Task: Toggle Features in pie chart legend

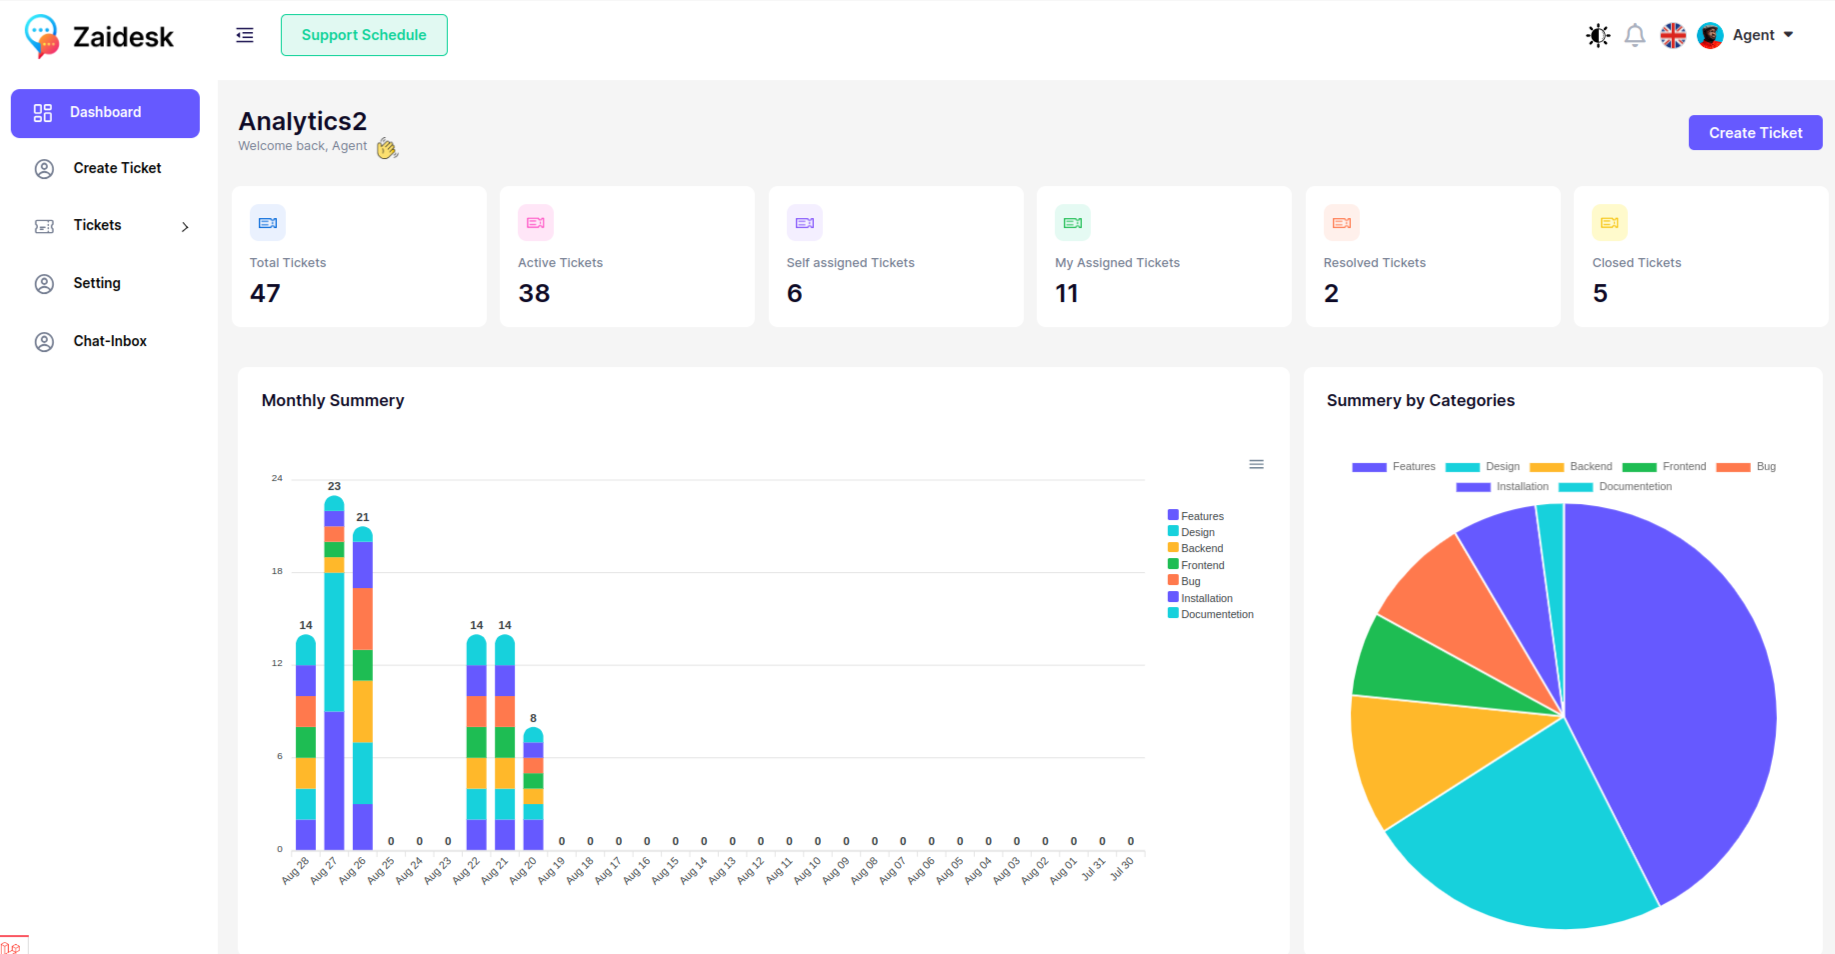Action: [1393, 467]
